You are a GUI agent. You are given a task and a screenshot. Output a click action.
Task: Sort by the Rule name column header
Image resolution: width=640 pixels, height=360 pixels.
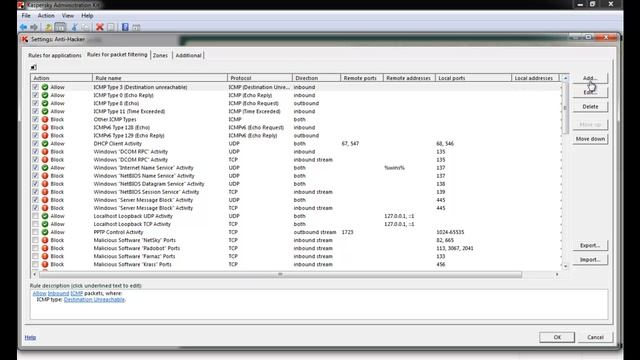tap(160, 78)
